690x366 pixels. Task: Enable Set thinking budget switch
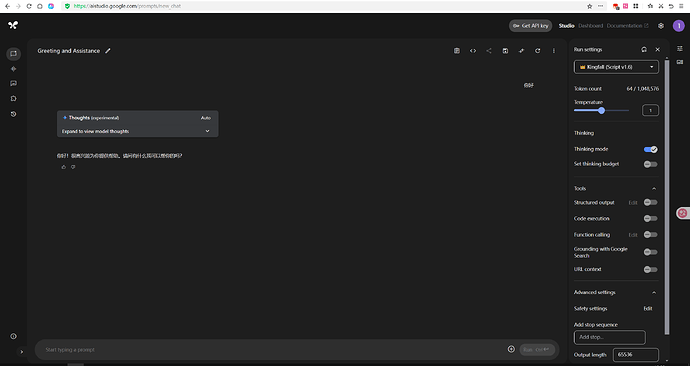(650, 164)
